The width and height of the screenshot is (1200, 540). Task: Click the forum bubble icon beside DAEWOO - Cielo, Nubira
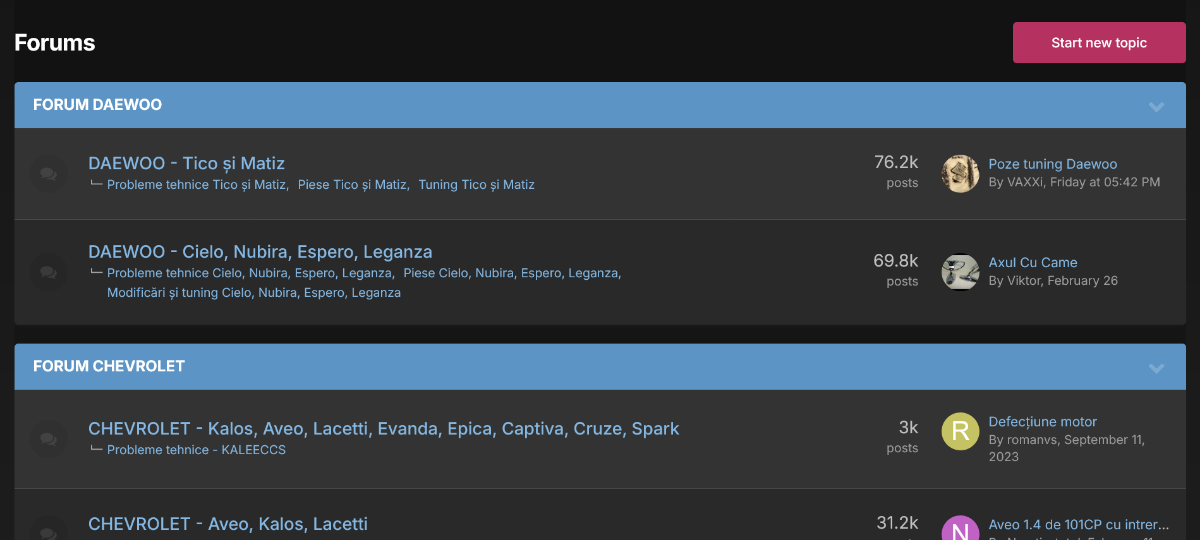click(x=48, y=271)
